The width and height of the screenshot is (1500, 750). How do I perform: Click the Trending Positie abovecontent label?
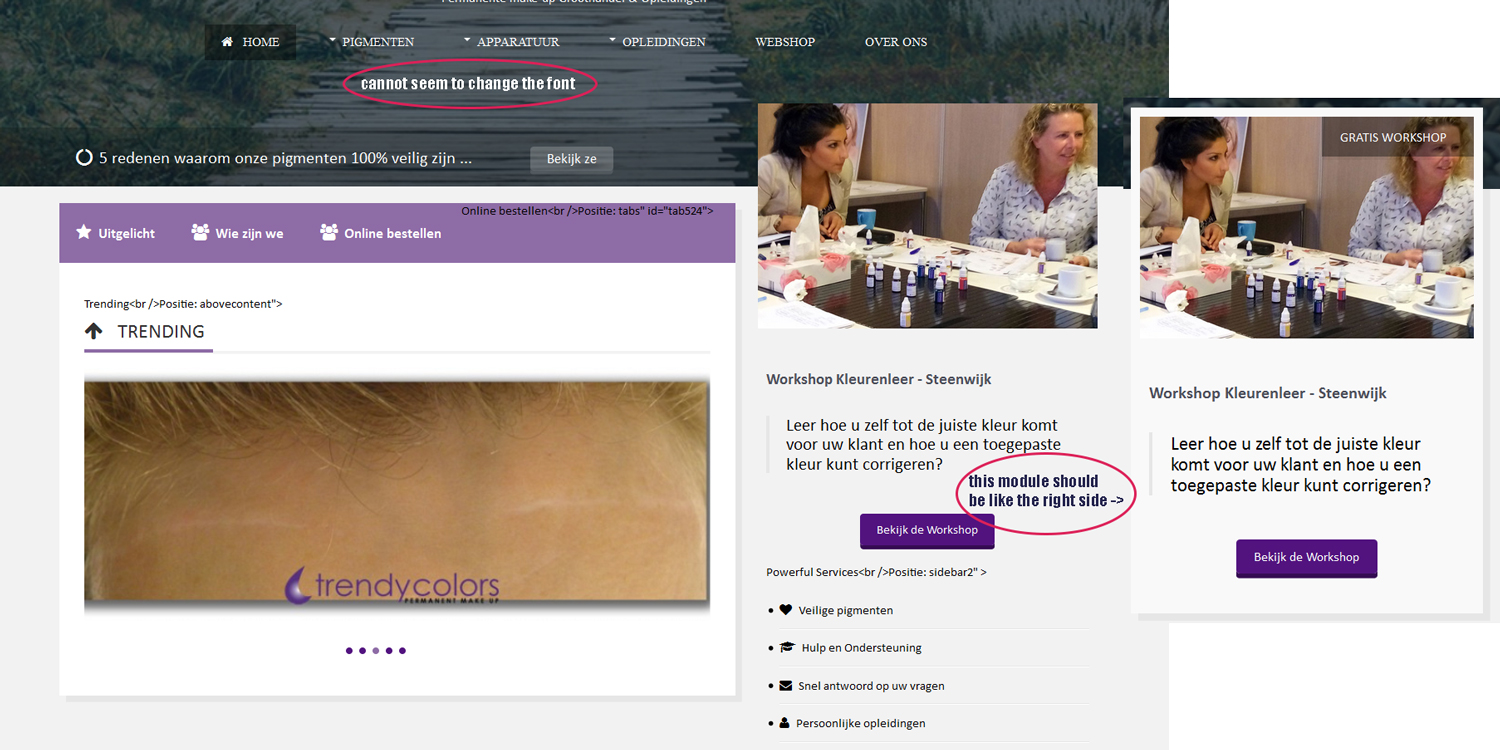click(183, 303)
